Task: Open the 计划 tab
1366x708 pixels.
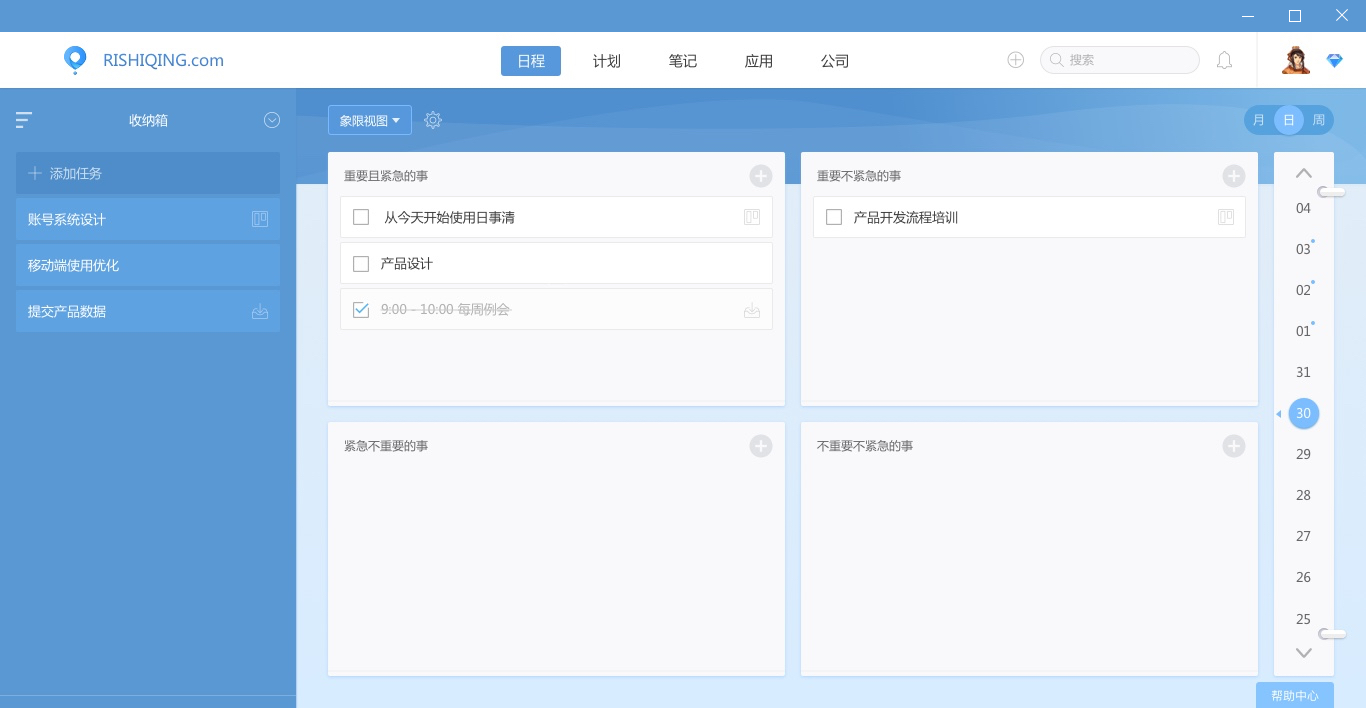Action: click(607, 61)
